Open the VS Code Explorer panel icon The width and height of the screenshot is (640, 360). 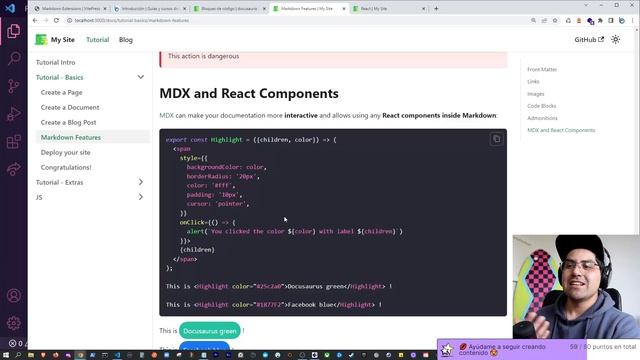pyautogui.click(x=13, y=31)
